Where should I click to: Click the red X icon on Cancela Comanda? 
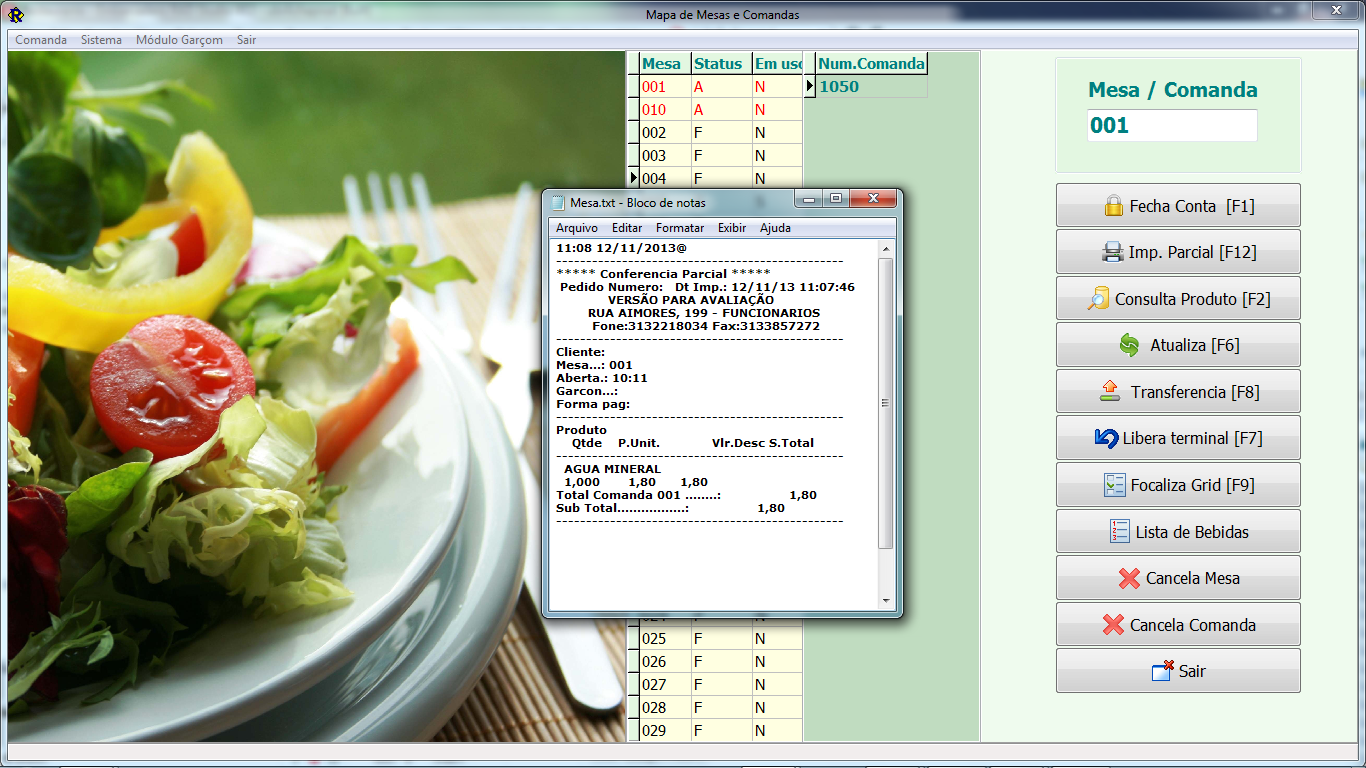(x=1113, y=625)
